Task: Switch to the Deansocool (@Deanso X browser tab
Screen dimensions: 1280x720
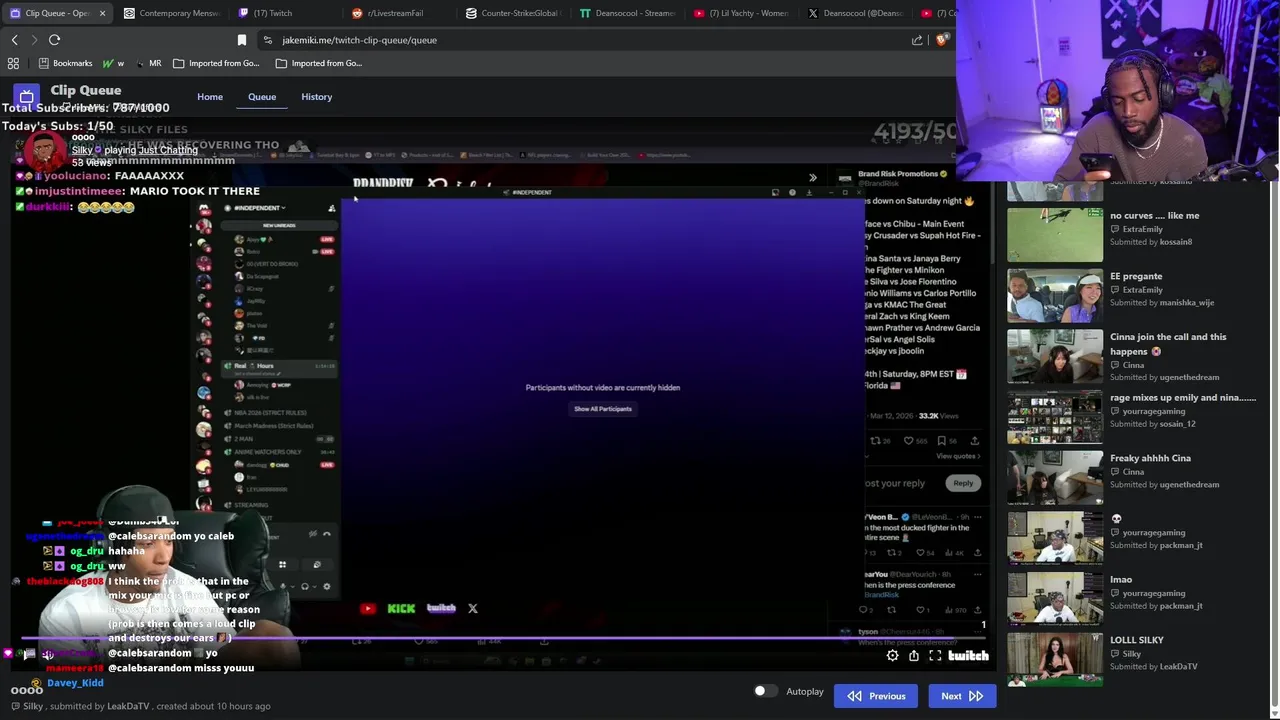Action: coord(855,13)
